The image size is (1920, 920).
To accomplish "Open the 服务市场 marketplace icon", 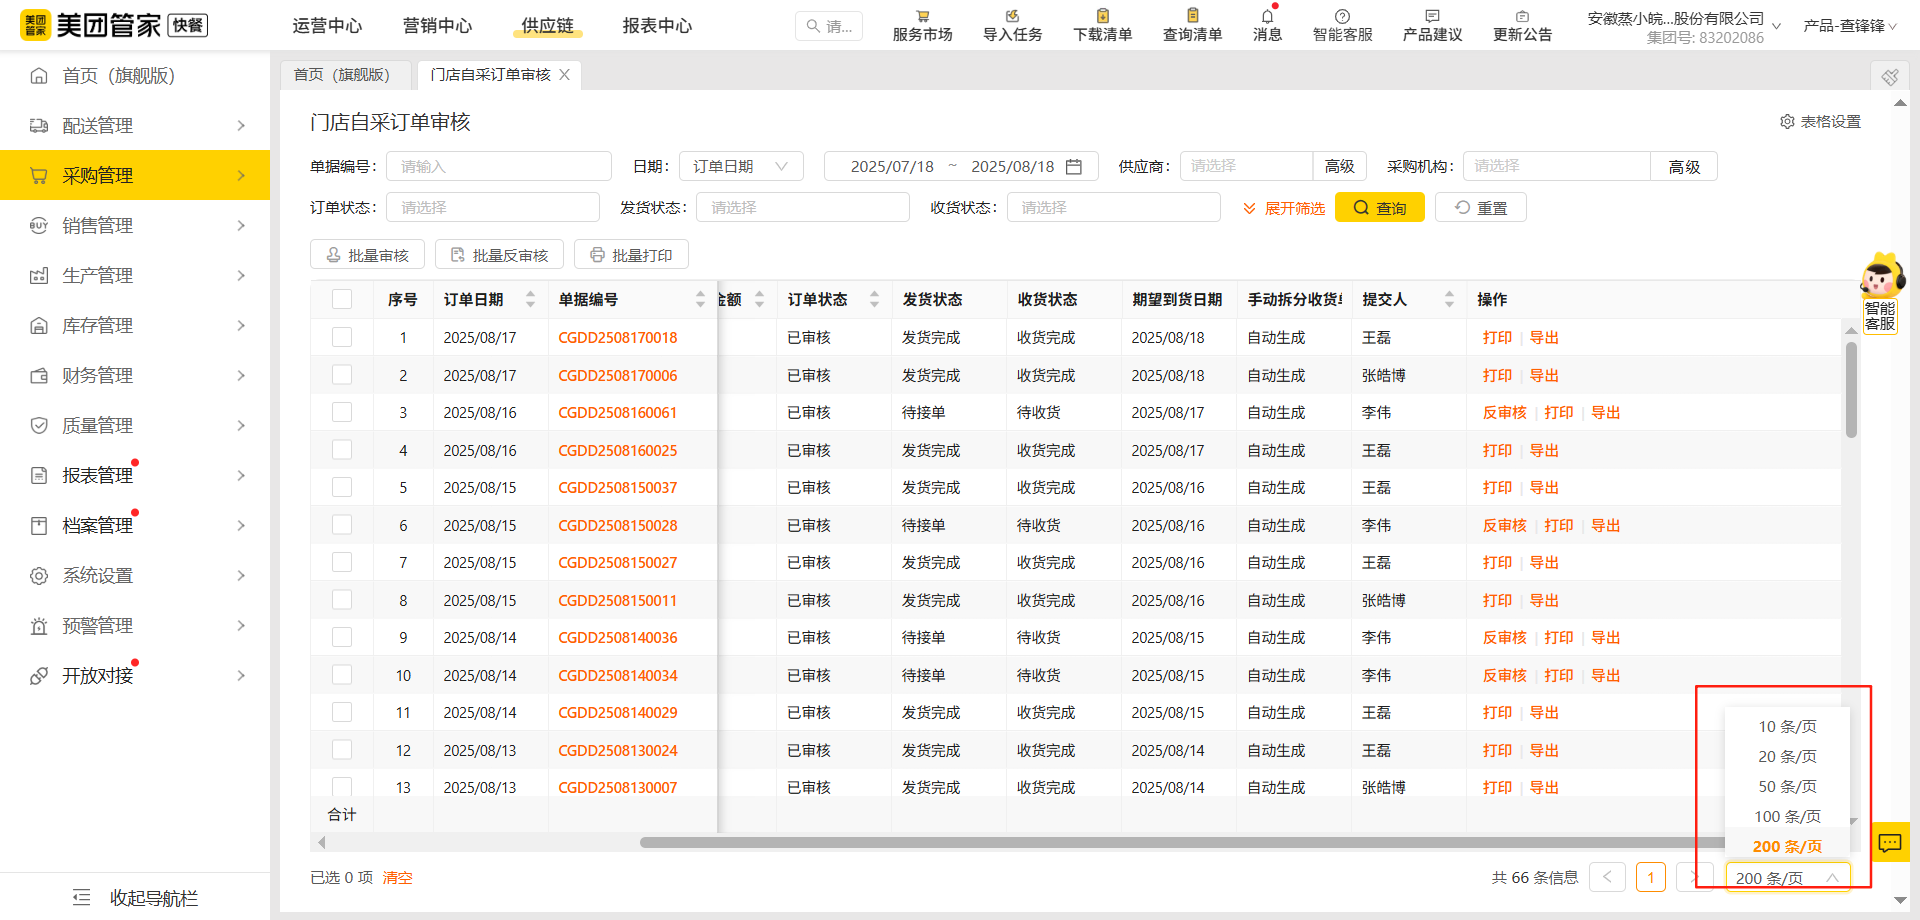I will click(x=921, y=25).
